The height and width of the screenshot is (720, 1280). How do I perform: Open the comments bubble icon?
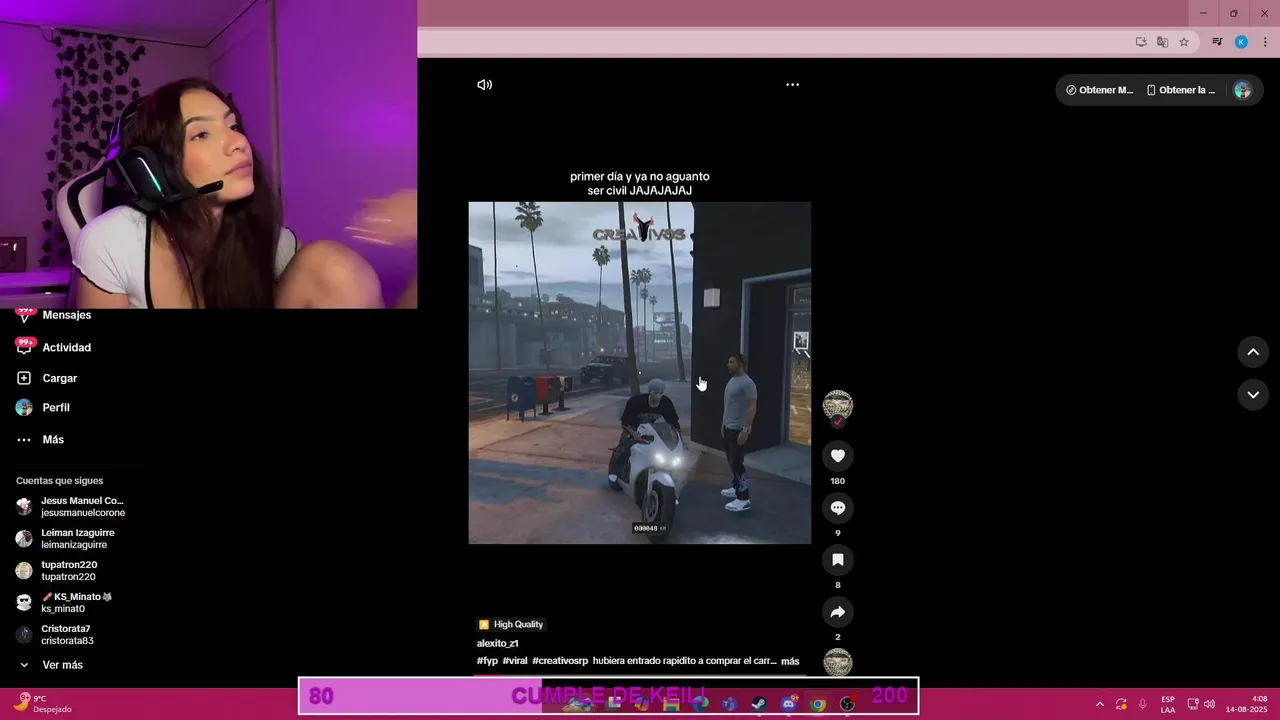838,508
